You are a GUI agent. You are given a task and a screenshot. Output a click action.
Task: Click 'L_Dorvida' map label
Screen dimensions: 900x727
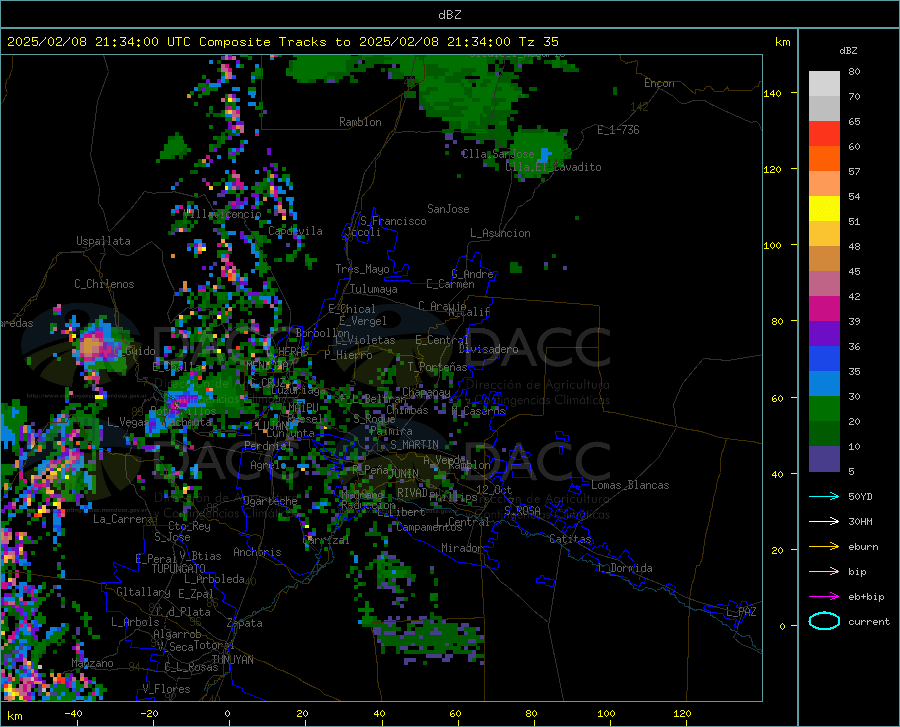(x=625, y=568)
